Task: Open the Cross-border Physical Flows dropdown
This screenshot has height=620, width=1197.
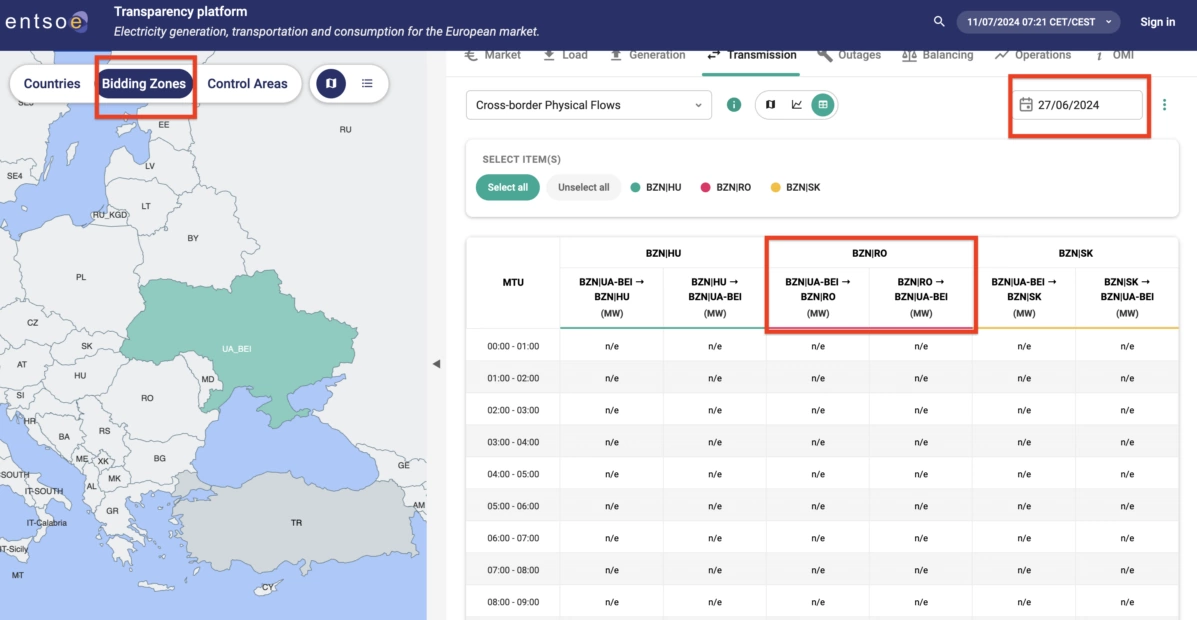Action: (x=589, y=105)
